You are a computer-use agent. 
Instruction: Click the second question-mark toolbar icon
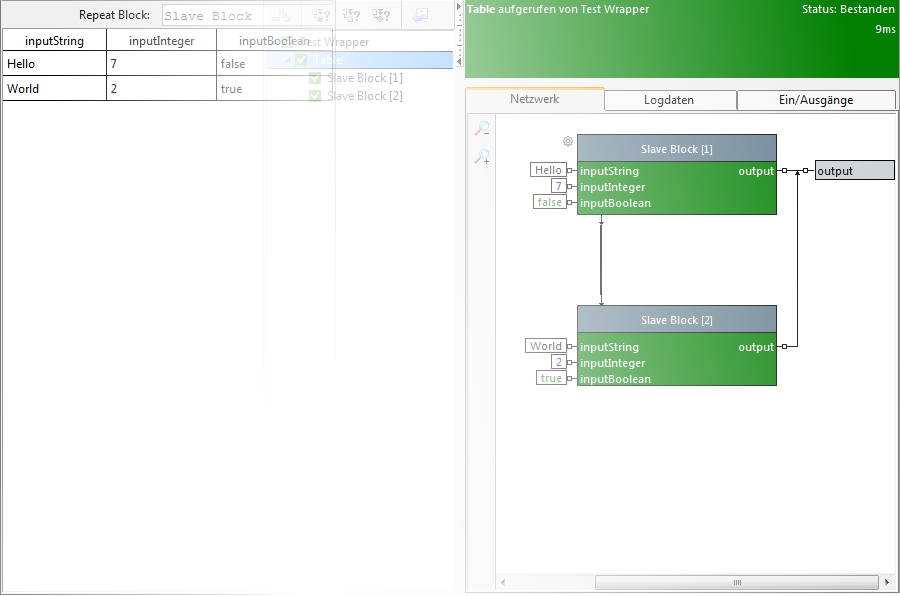pyautogui.click(x=351, y=16)
